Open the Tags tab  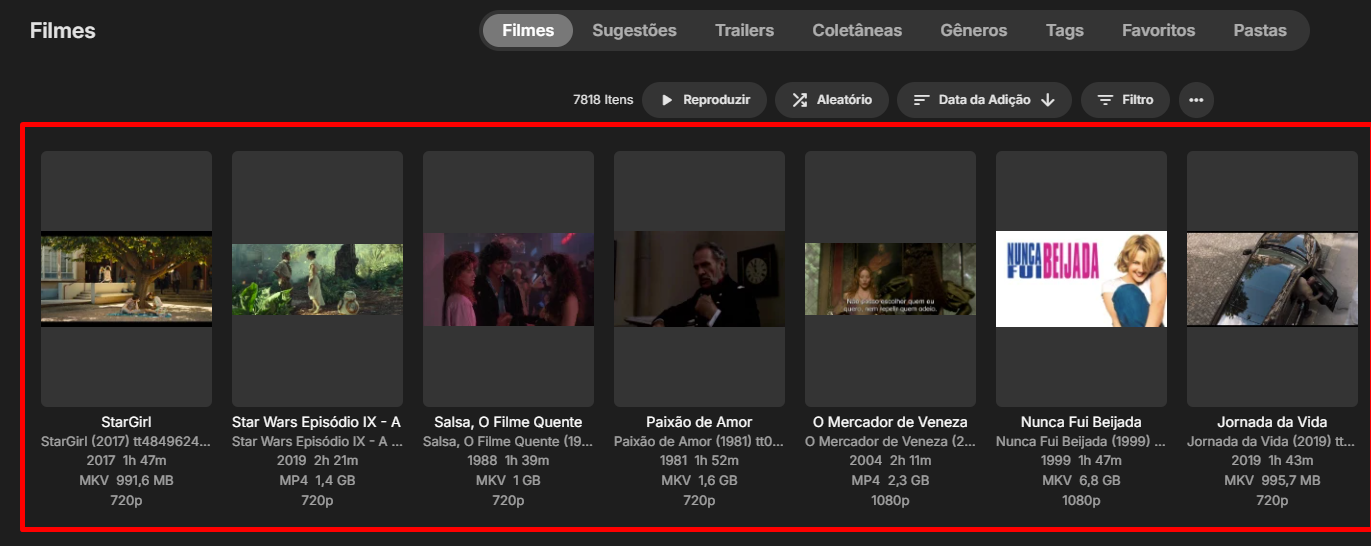tap(1064, 30)
